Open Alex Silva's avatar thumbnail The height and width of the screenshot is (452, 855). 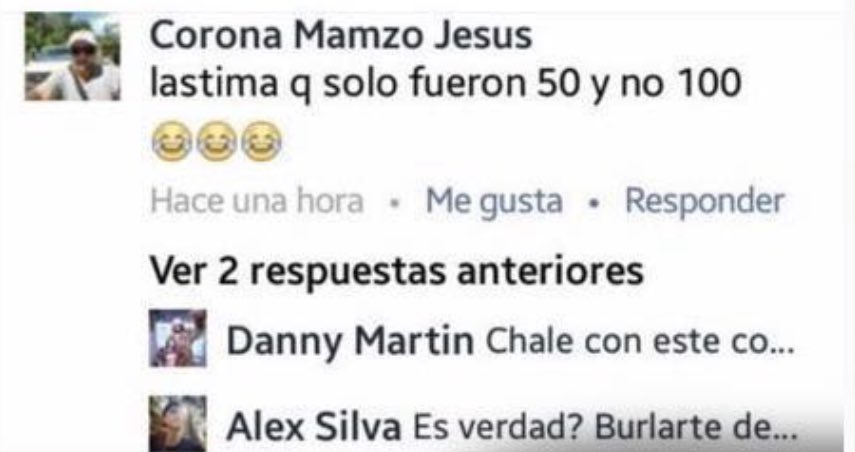(x=178, y=424)
